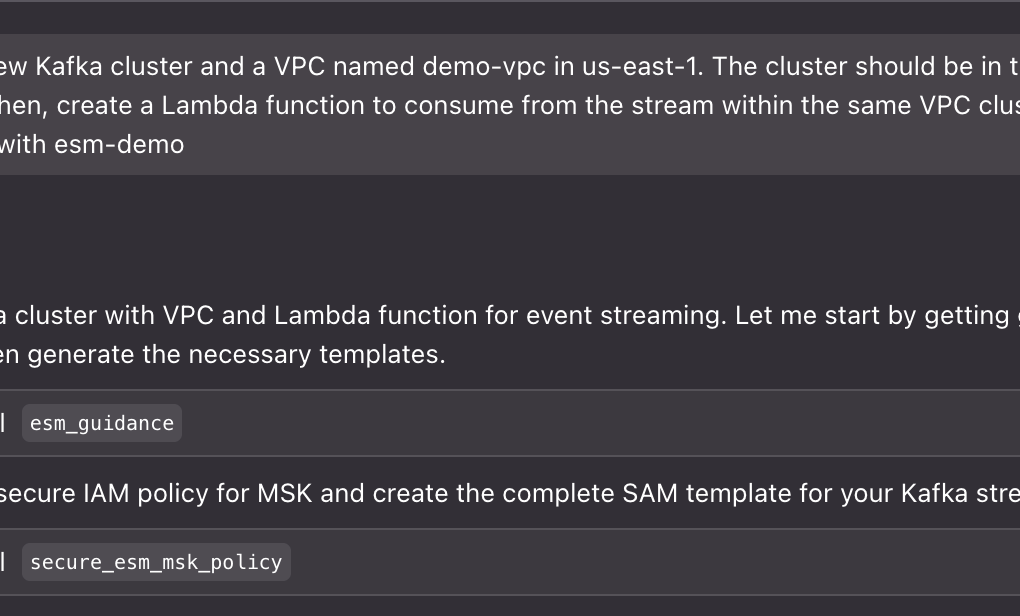Image resolution: width=1020 pixels, height=616 pixels.
Task: Click the dark strip above the user message
Action: 500,18
